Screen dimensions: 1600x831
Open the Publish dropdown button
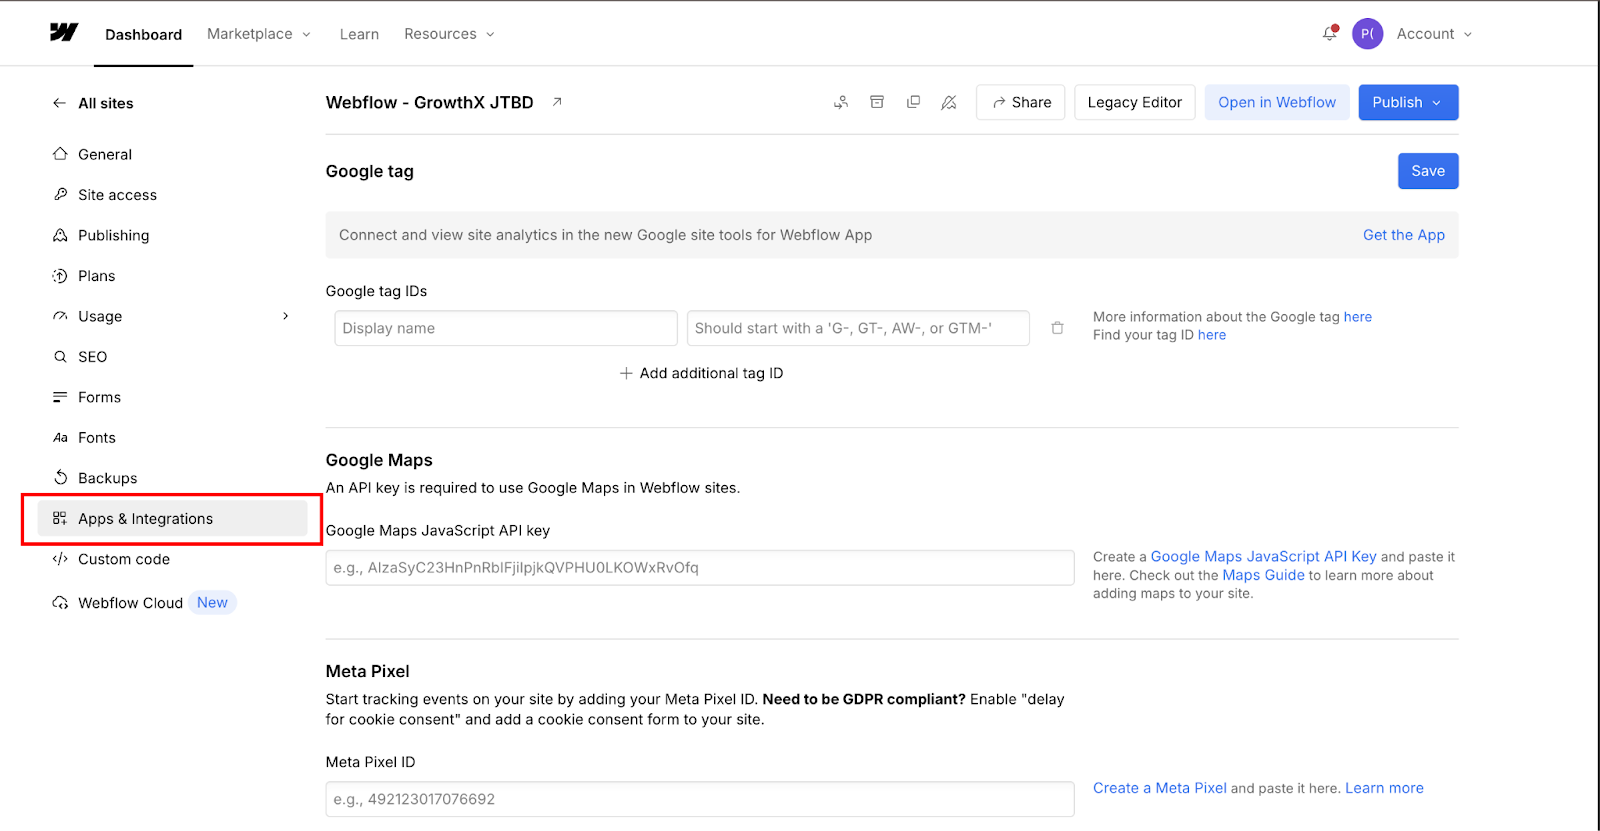[1408, 102]
